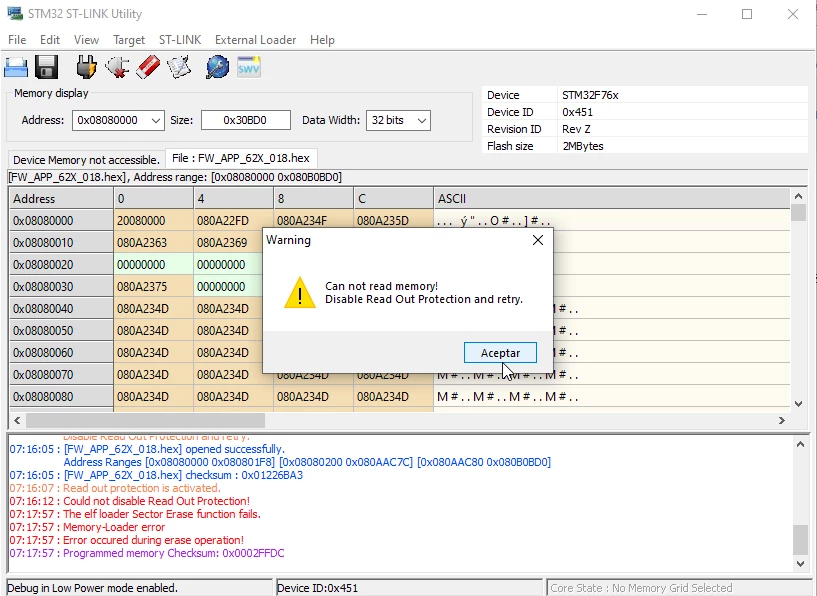Open the Edit menu
Image resolution: width=817 pixels, height=596 pixels.
[49, 40]
